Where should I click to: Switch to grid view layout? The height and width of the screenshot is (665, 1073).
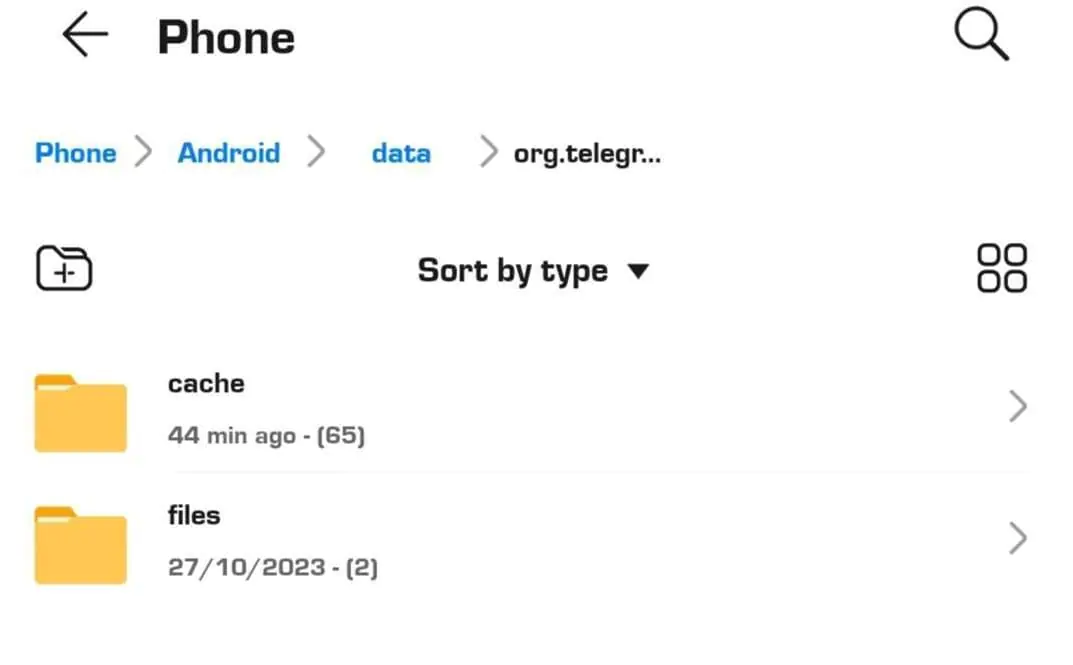point(1002,268)
